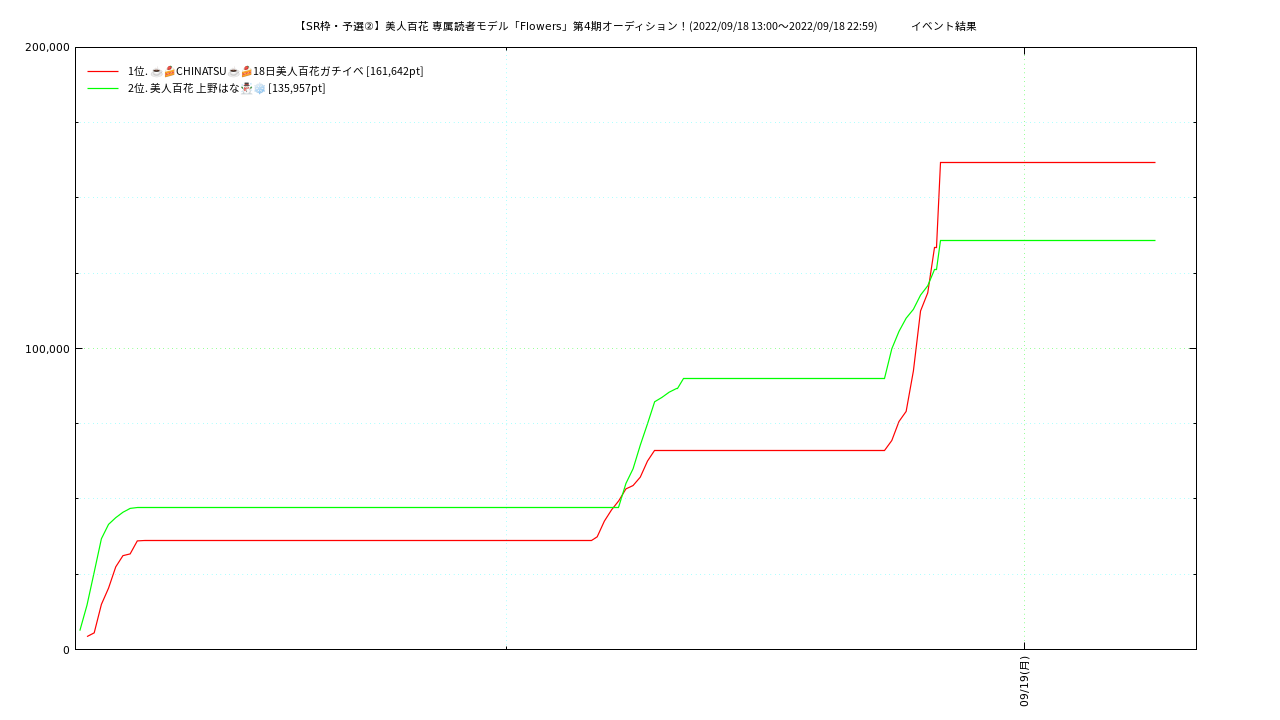Select the CHINATSU name in the 1st place legend

(201, 71)
